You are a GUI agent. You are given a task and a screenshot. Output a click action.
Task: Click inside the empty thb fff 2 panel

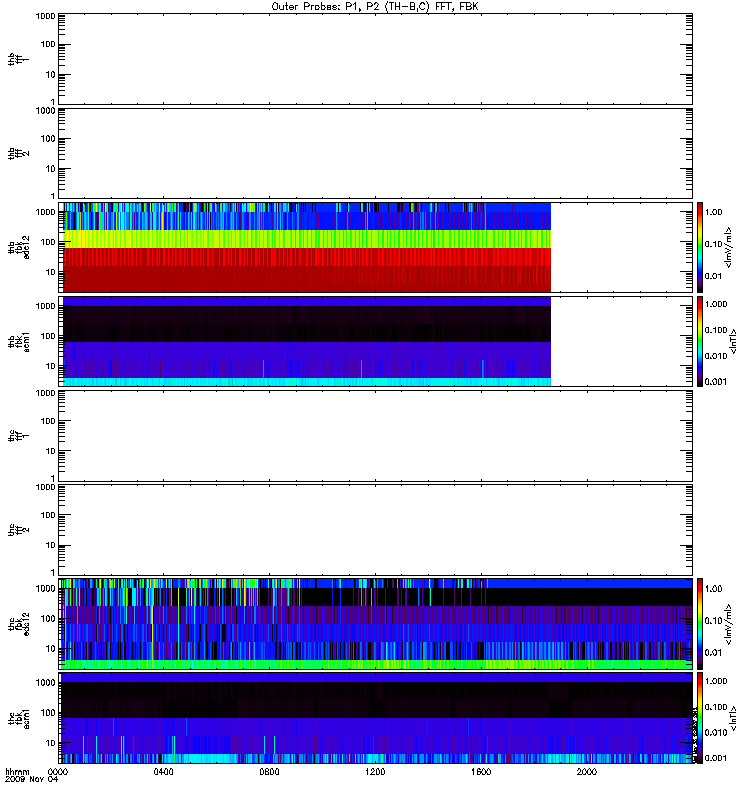click(375, 153)
